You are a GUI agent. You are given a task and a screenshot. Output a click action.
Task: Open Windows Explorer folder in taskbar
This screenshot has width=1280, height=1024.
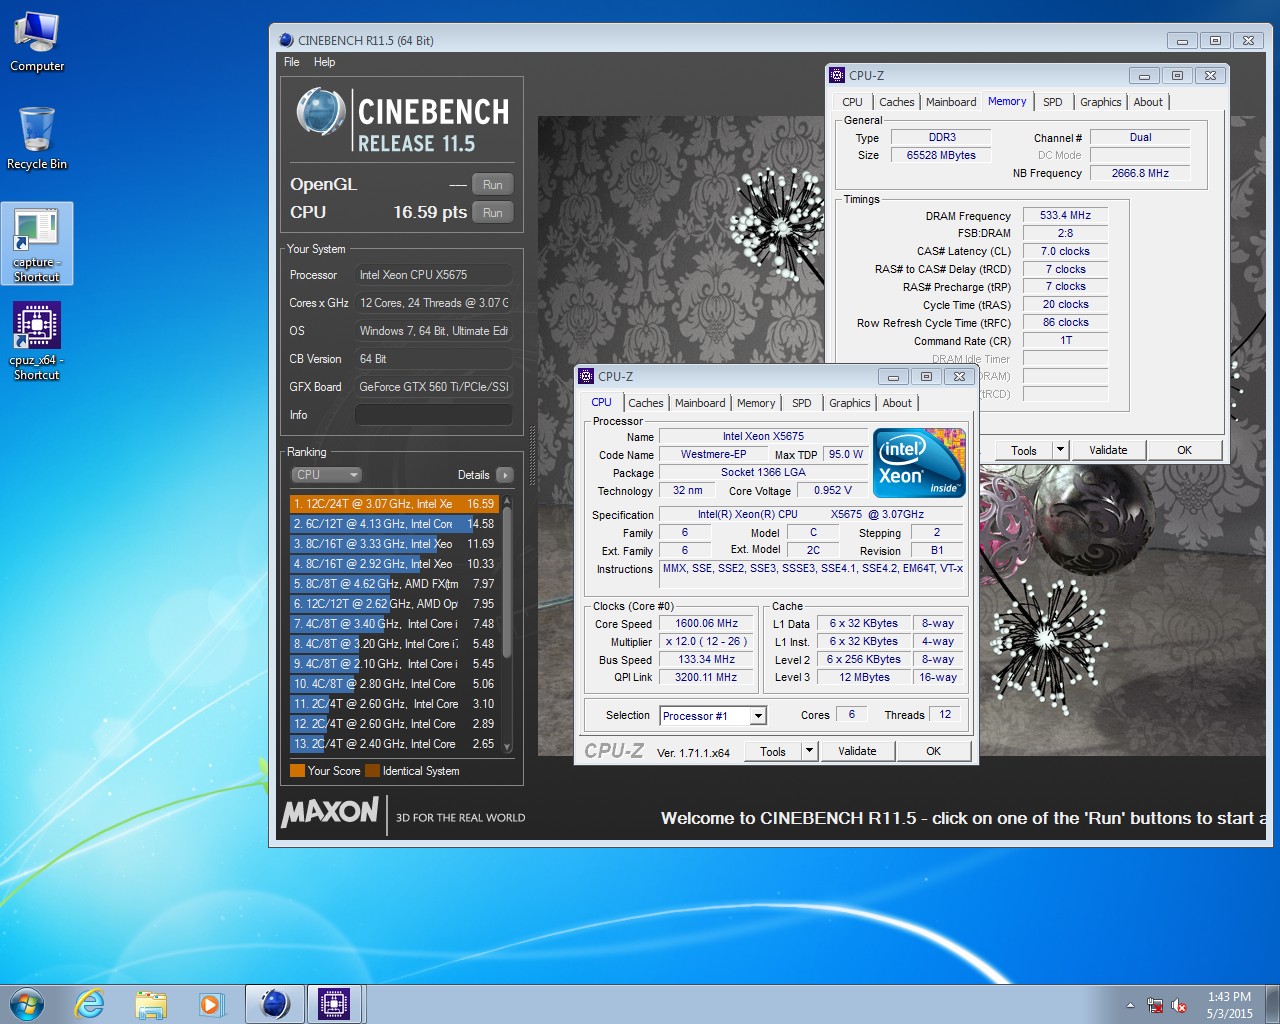(x=151, y=1004)
